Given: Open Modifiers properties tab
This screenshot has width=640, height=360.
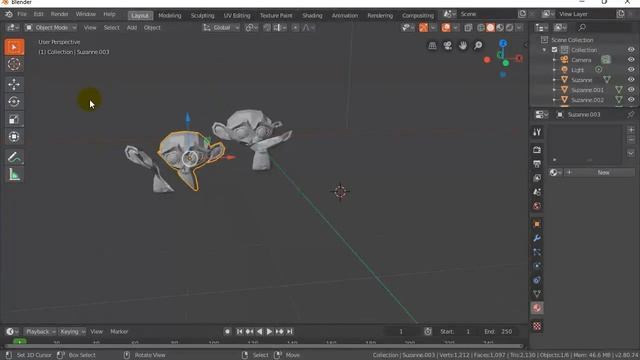Looking at the screenshot, I should coord(537,238).
